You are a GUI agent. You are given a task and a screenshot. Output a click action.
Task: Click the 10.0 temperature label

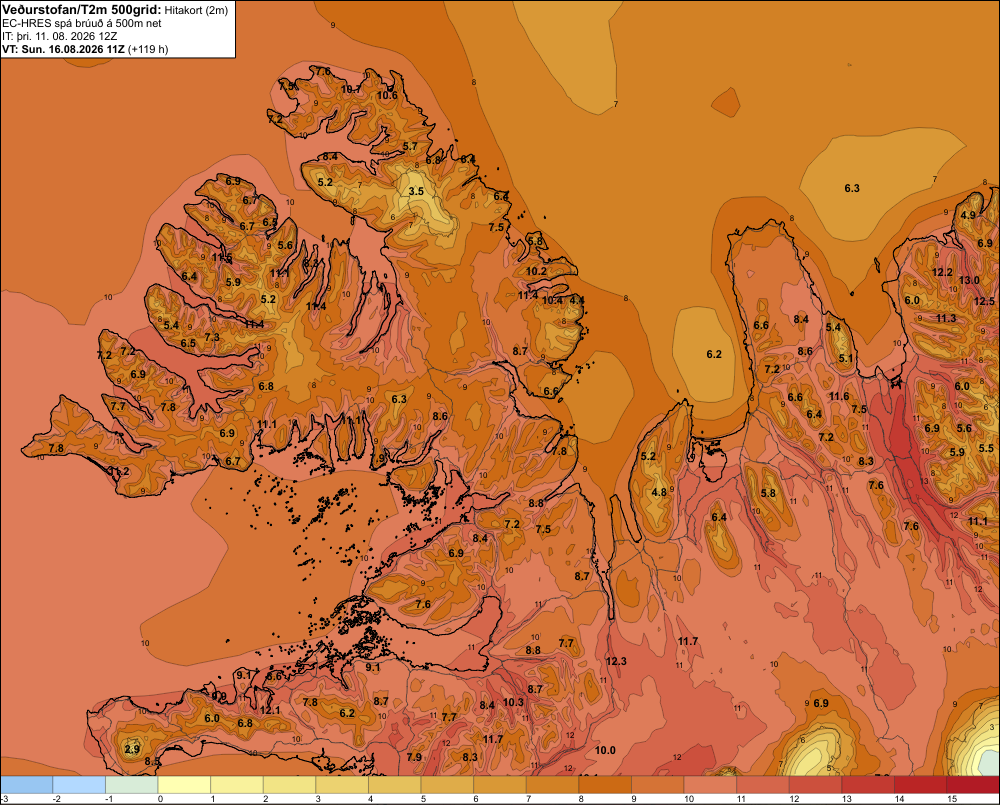[x=605, y=750]
